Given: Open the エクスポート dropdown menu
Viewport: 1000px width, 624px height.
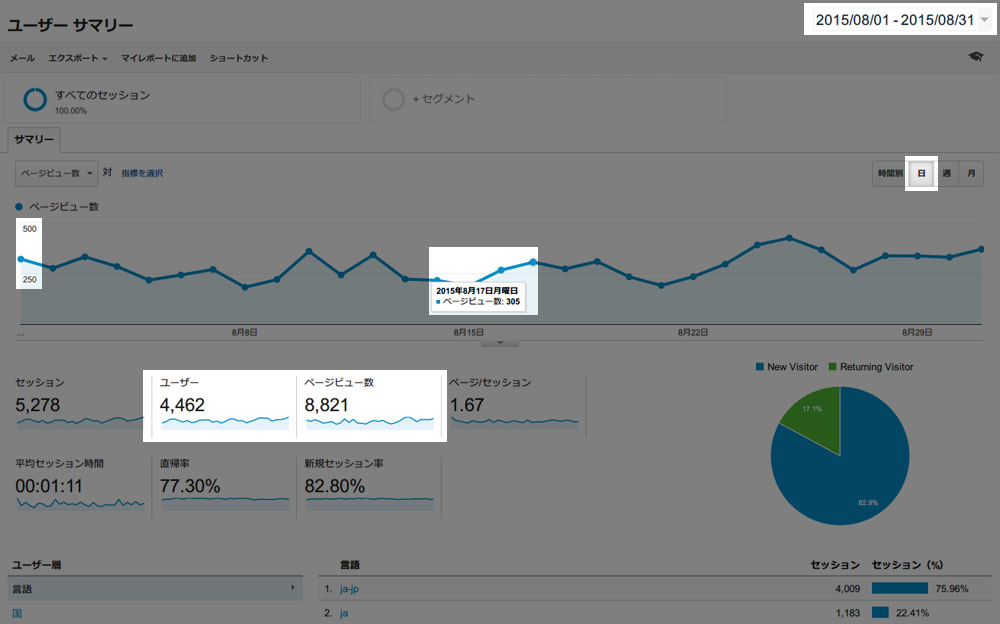Looking at the screenshot, I should [78, 58].
